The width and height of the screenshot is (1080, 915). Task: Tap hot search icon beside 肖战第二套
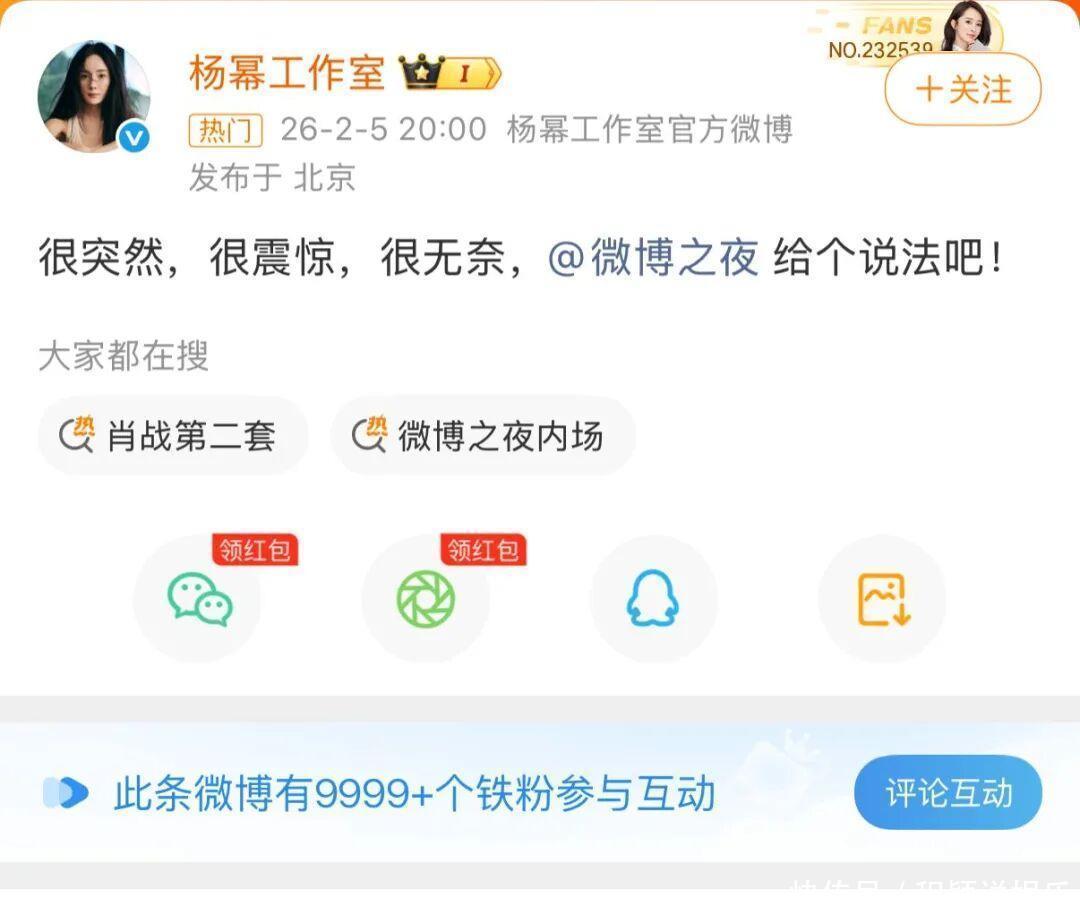pos(76,435)
